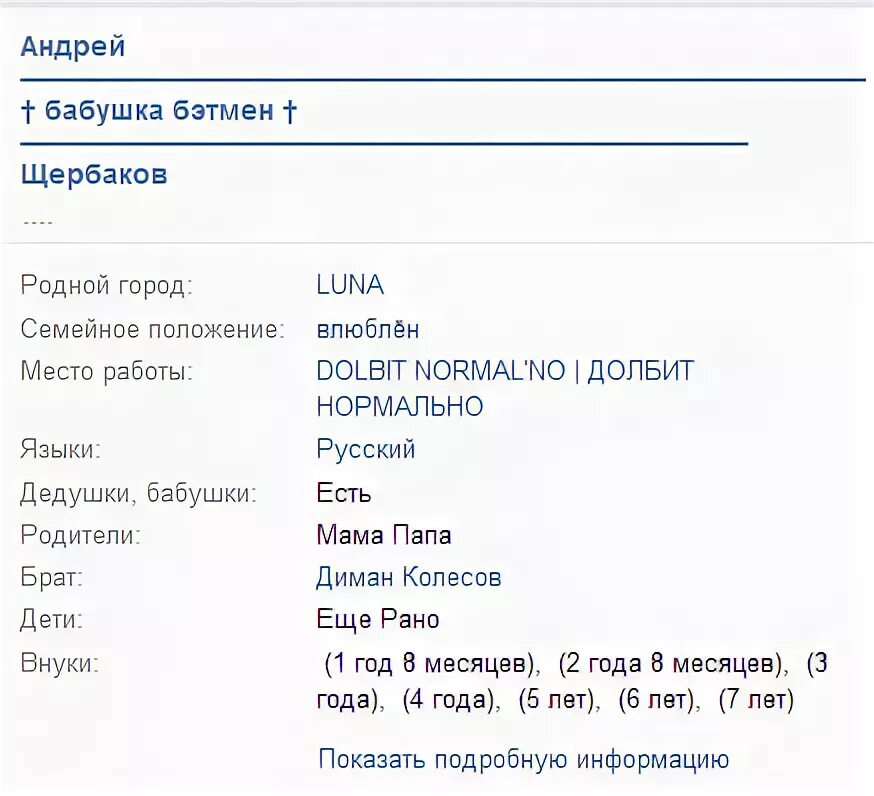874x796 pixels.
Task: Click the Родной город label
Action: click(106, 285)
